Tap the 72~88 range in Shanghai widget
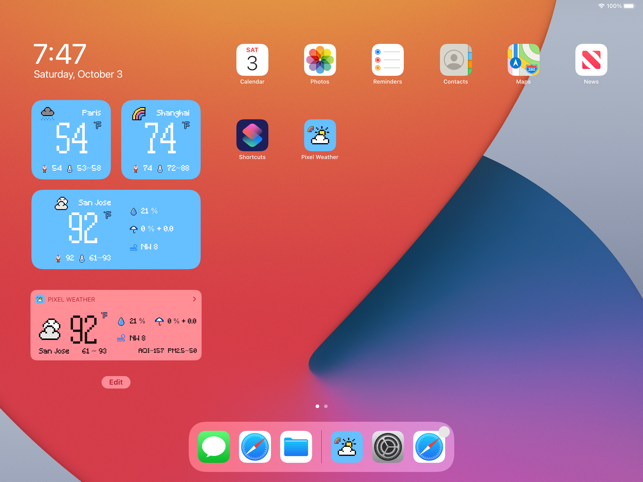 tap(178, 168)
